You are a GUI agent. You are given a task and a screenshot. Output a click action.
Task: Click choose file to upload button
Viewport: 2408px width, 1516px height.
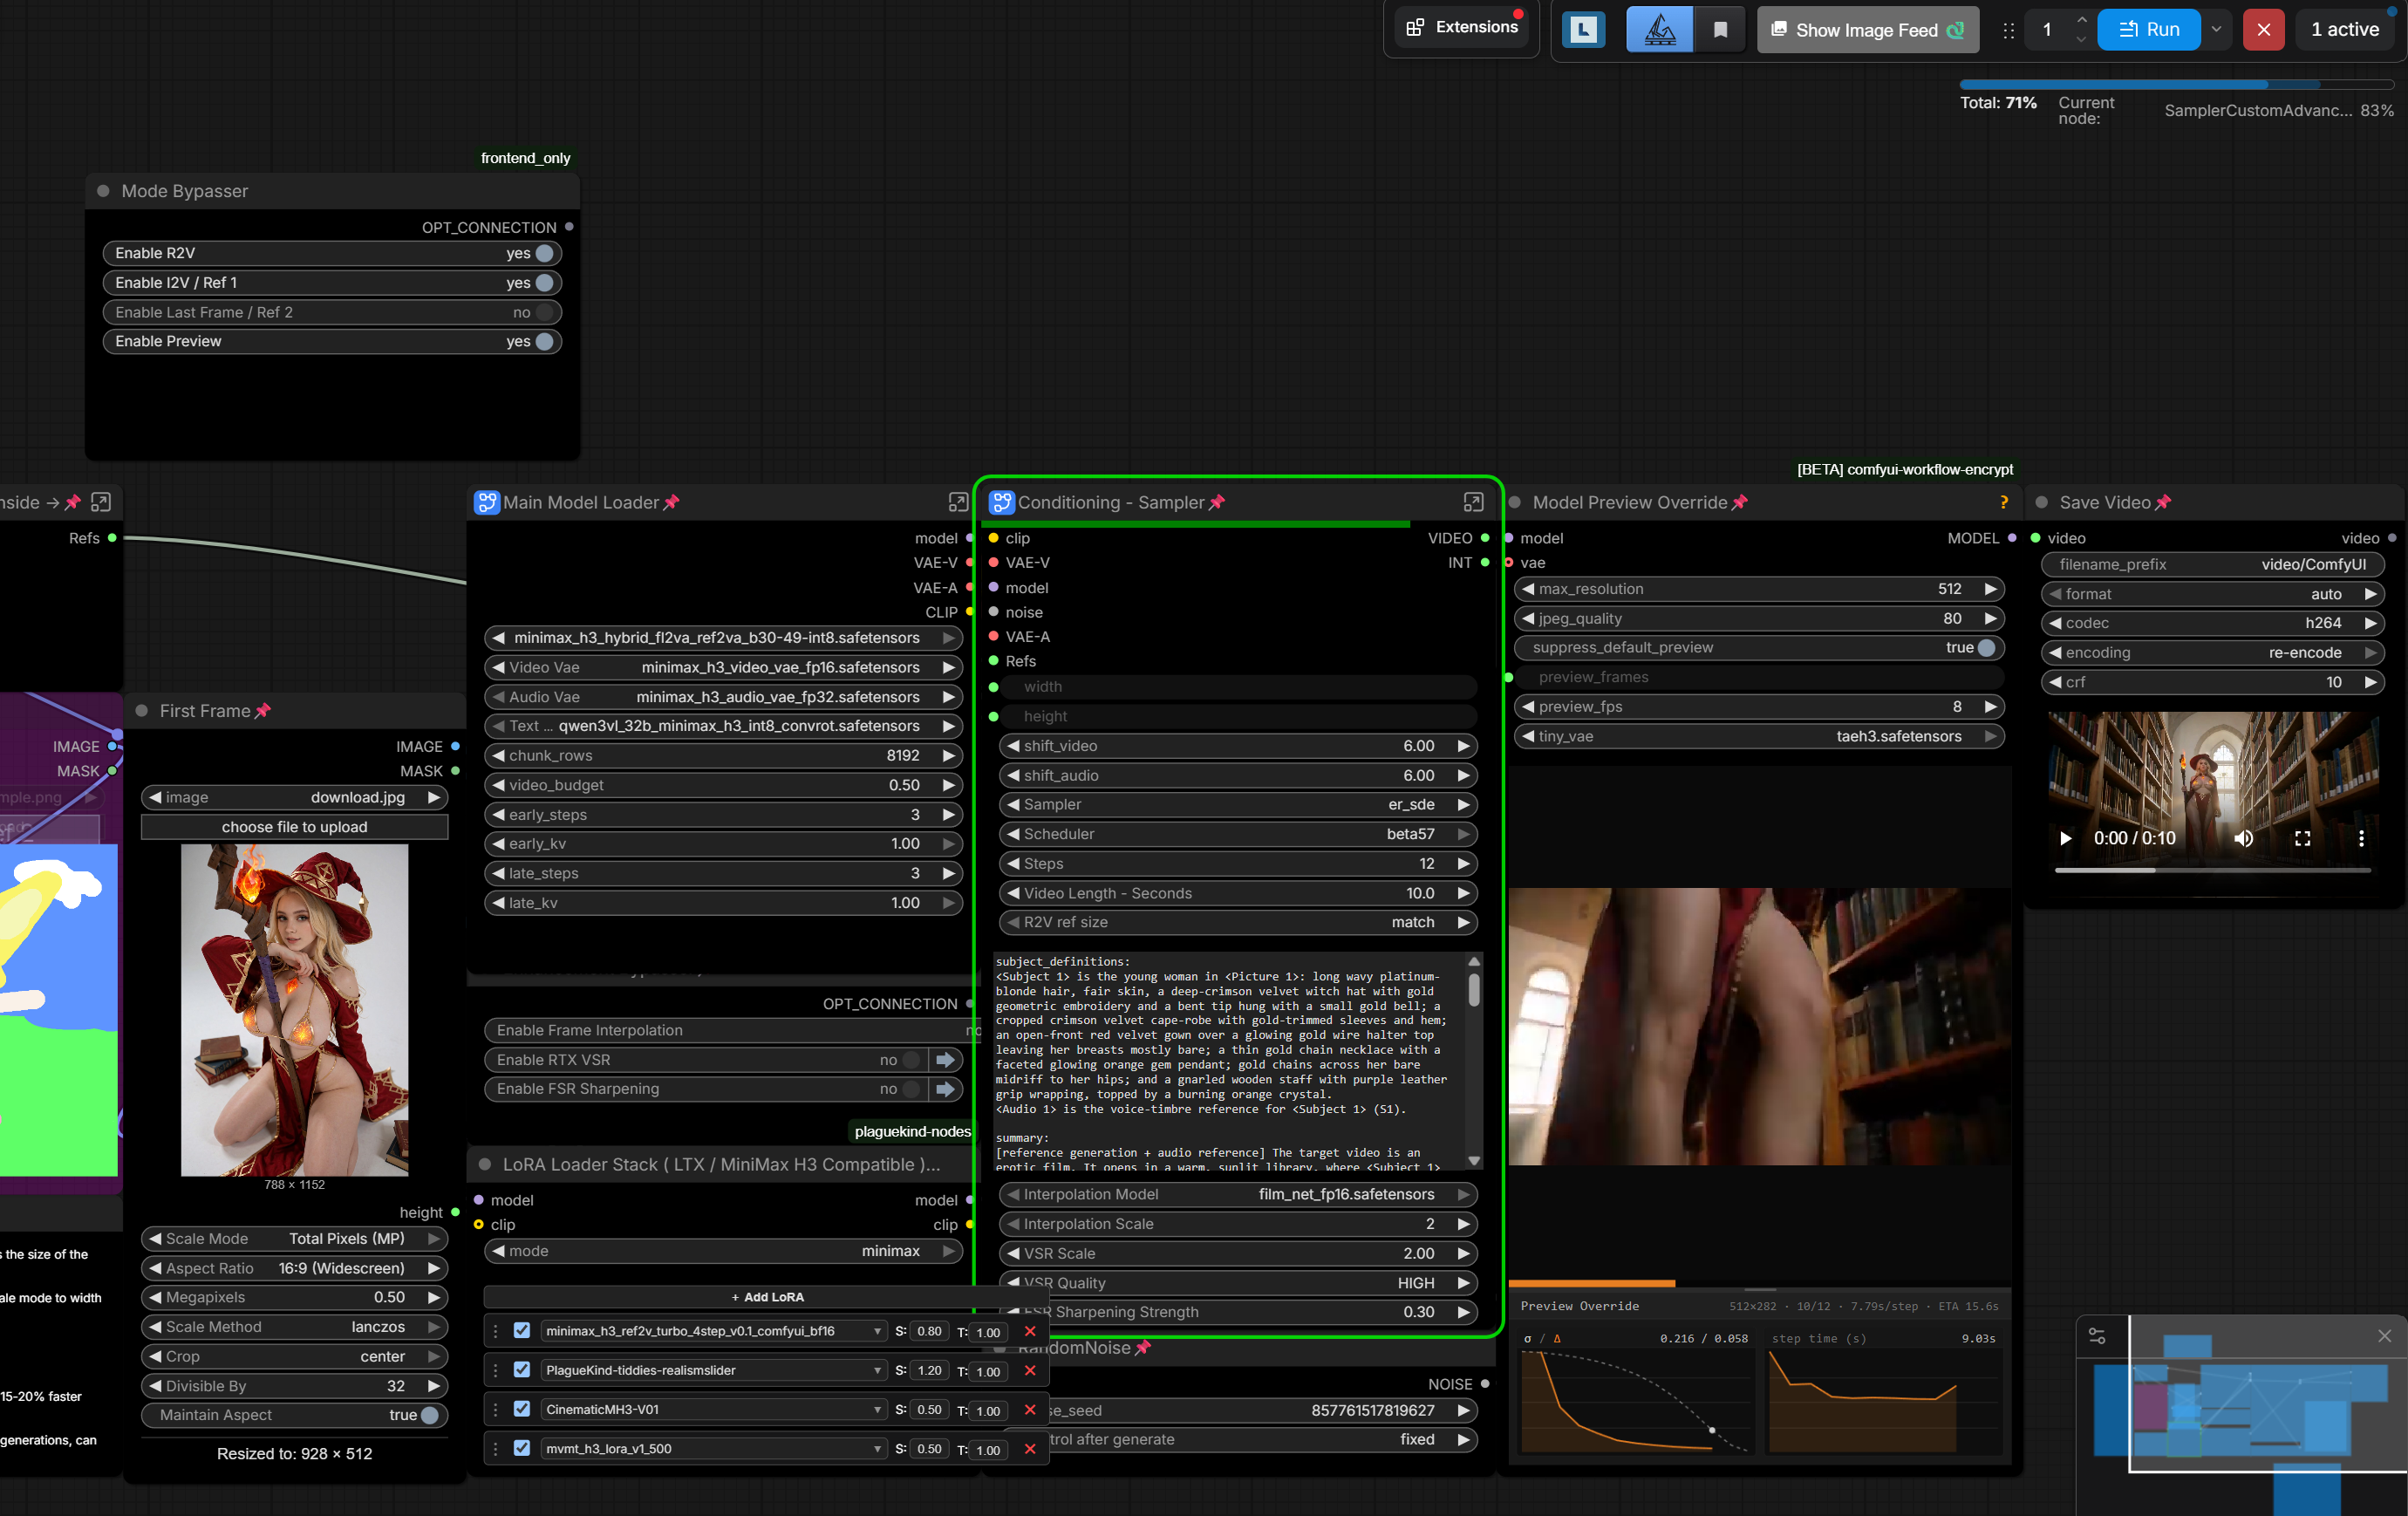(x=294, y=827)
